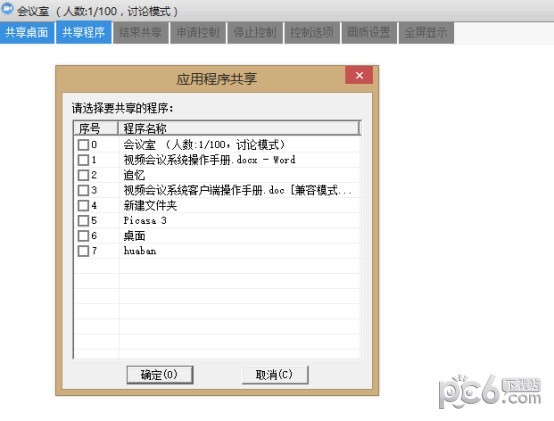This screenshot has height=421, width=554.
Task: Select the 共享程序 toolbar button
Action: [84, 32]
